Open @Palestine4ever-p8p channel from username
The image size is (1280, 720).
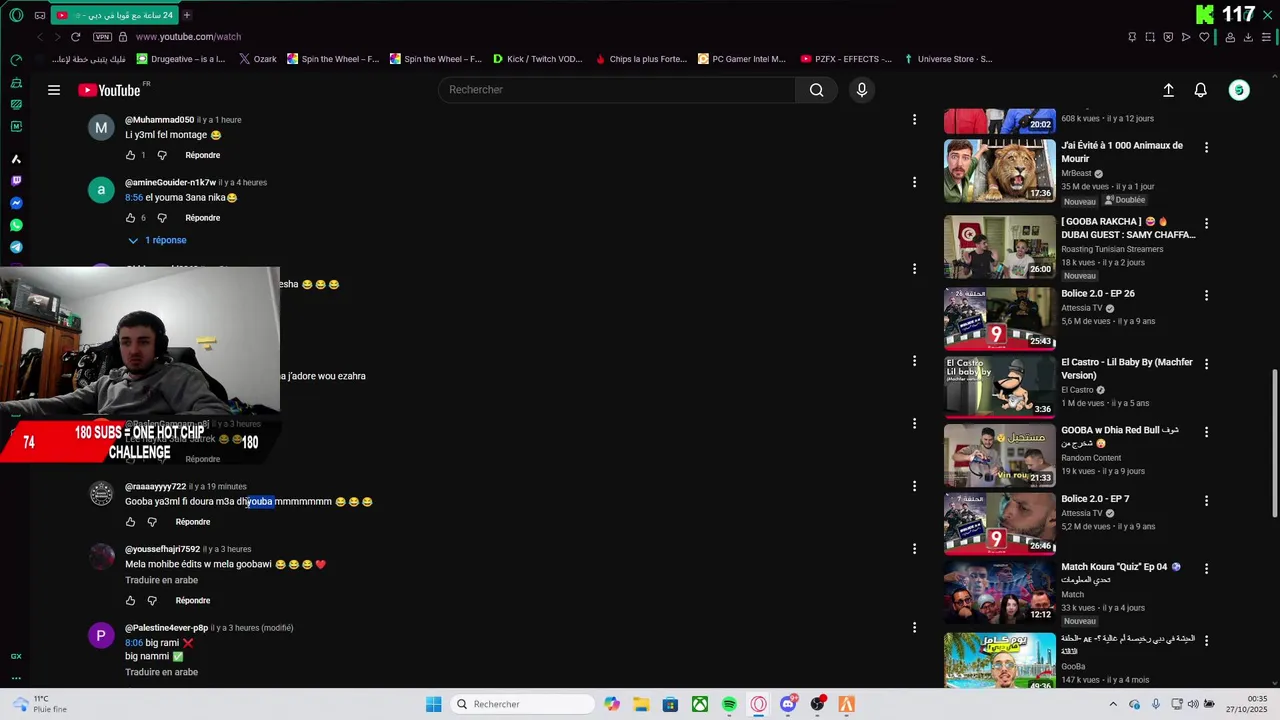pos(166,628)
